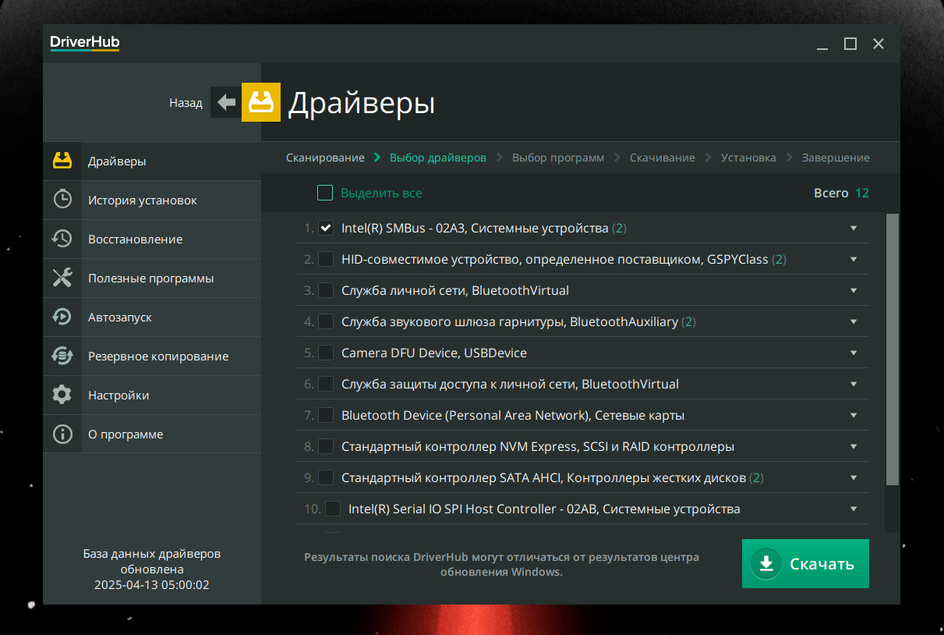Click the Всего 12 total count
The height and width of the screenshot is (635, 944).
click(x=841, y=193)
